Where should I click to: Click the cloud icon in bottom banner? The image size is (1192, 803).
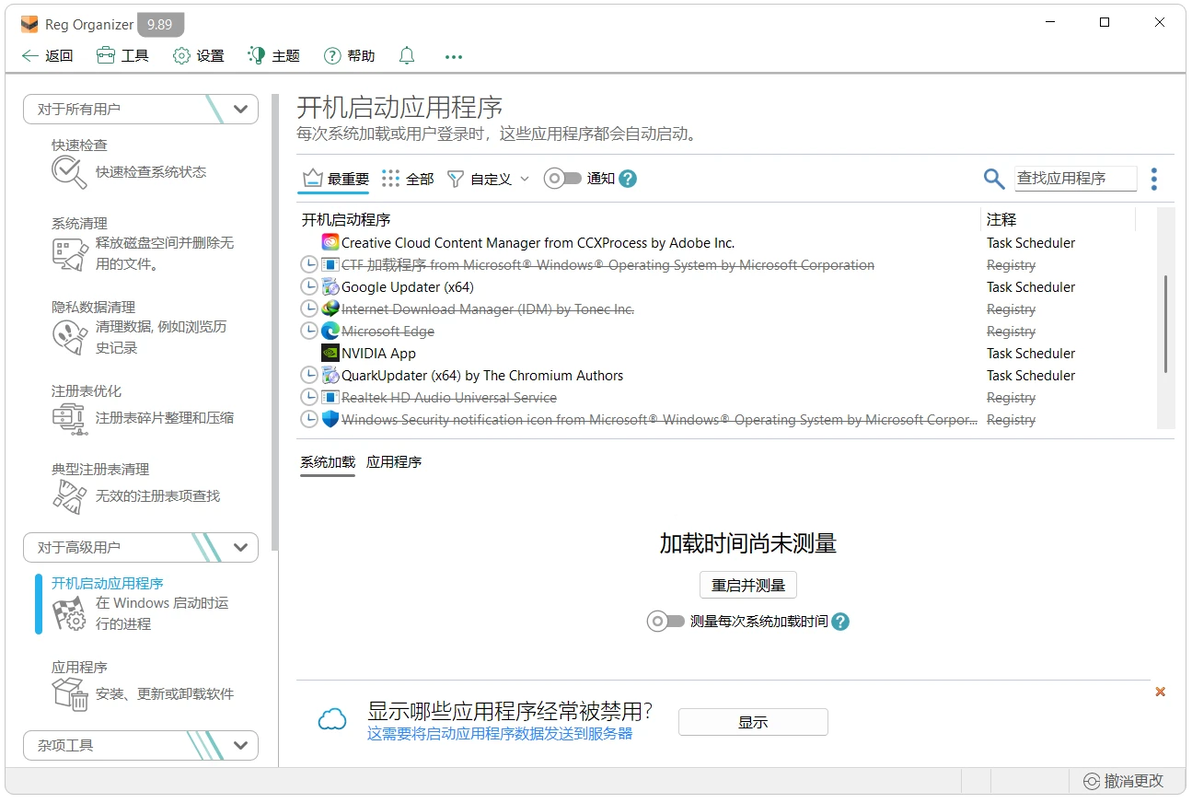coord(332,719)
